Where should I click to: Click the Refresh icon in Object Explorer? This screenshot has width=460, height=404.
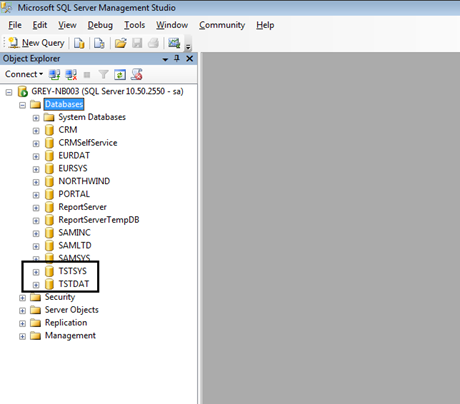pos(120,74)
